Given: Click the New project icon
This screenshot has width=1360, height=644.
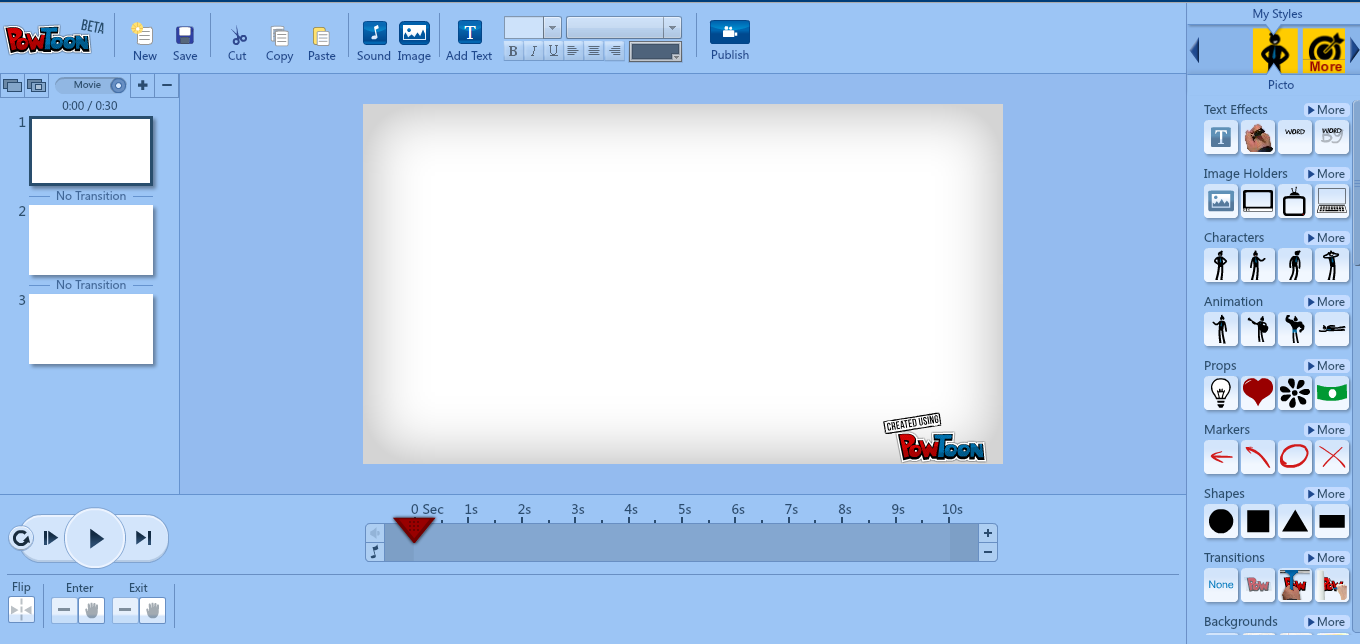Looking at the screenshot, I should [144, 35].
